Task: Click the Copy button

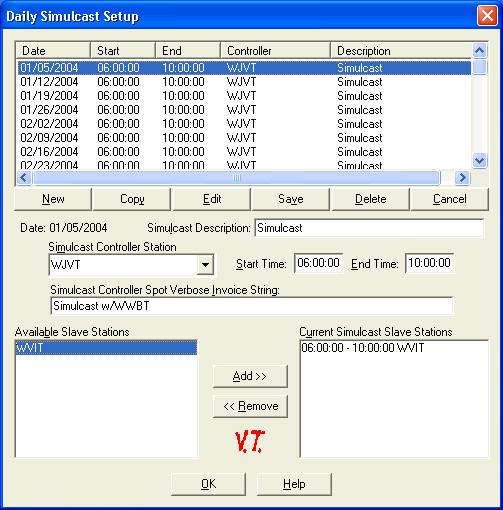Action: point(132,199)
